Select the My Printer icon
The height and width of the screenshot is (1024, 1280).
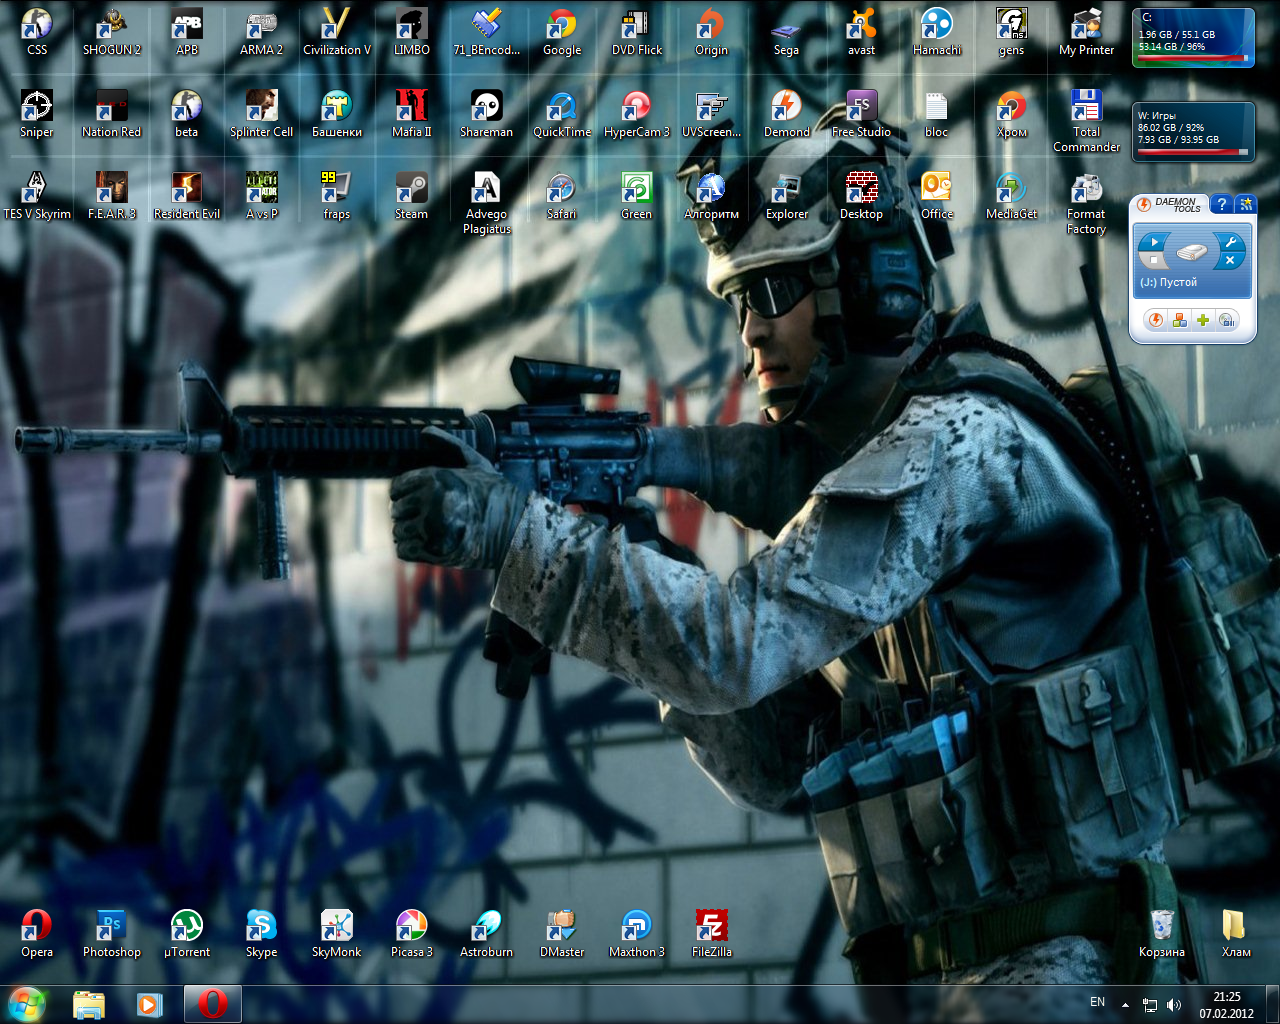point(1087,32)
